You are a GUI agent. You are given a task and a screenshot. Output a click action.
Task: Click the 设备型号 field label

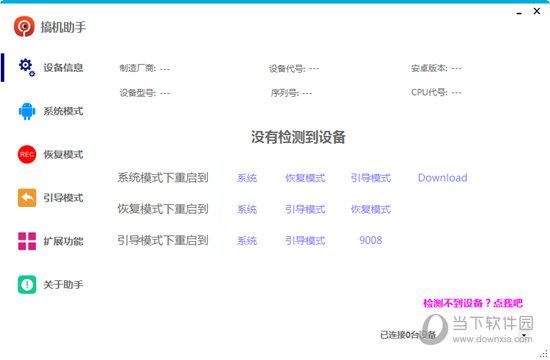pyautogui.click(x=138, y=93)
